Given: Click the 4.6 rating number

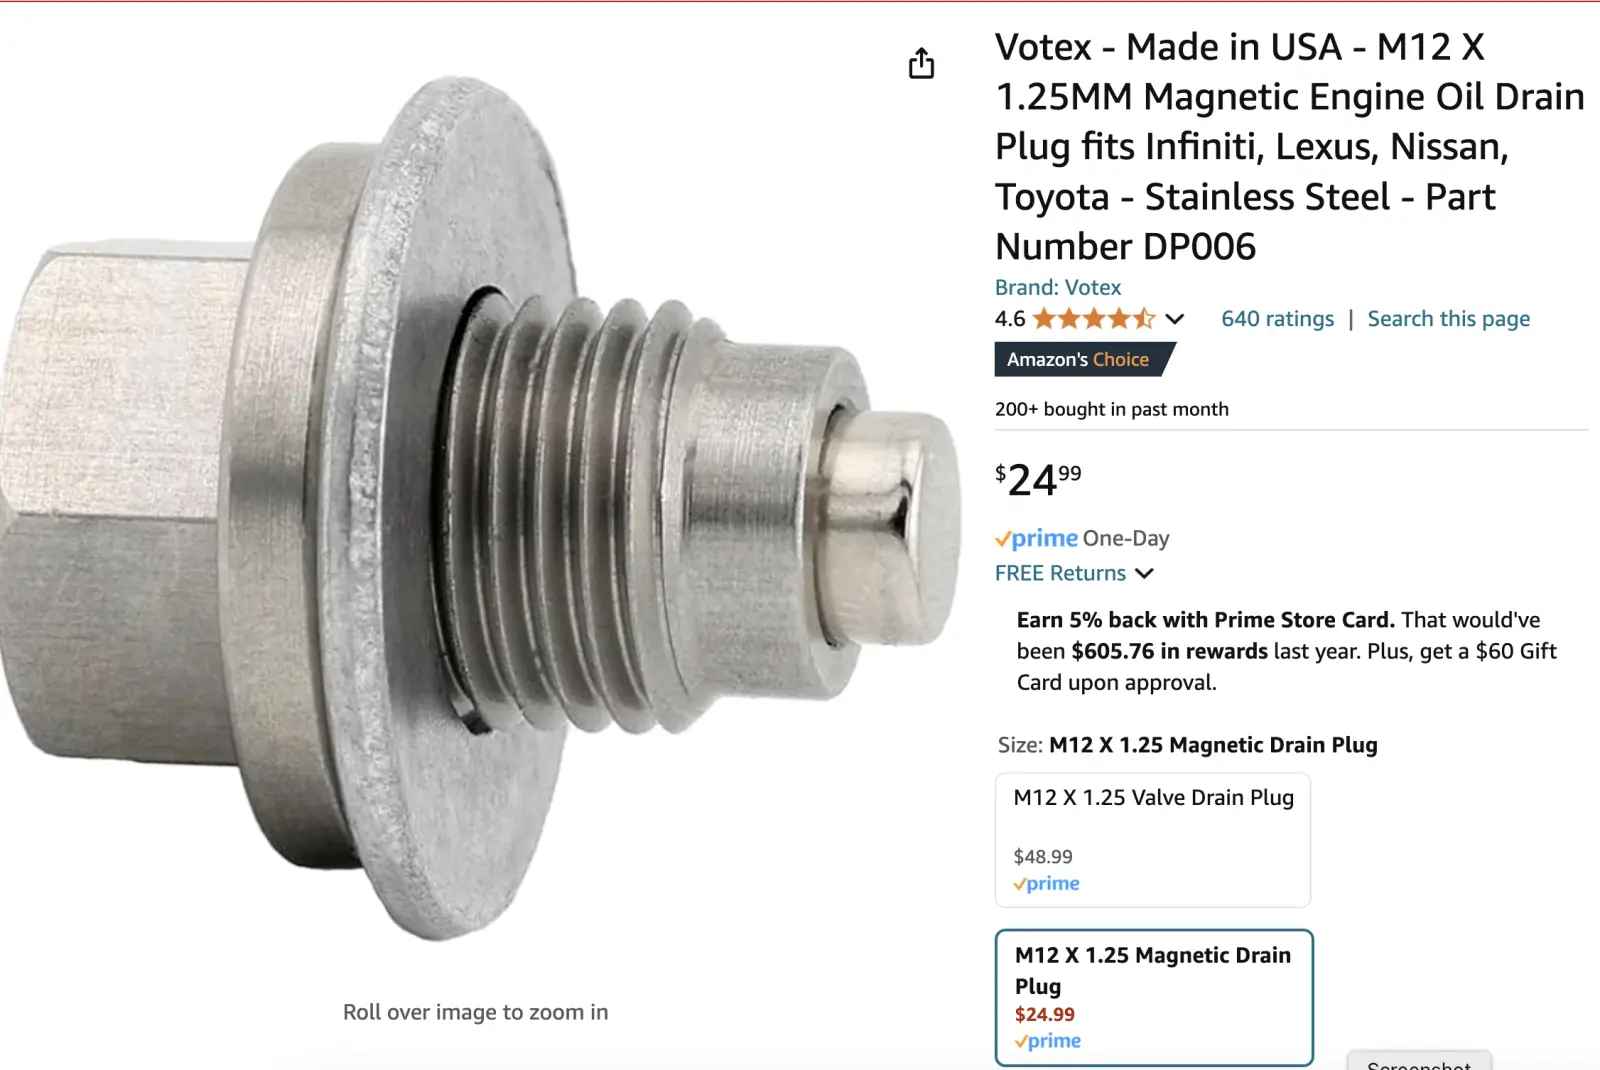Looking at the screenshot, I should tap(1010, 319).
